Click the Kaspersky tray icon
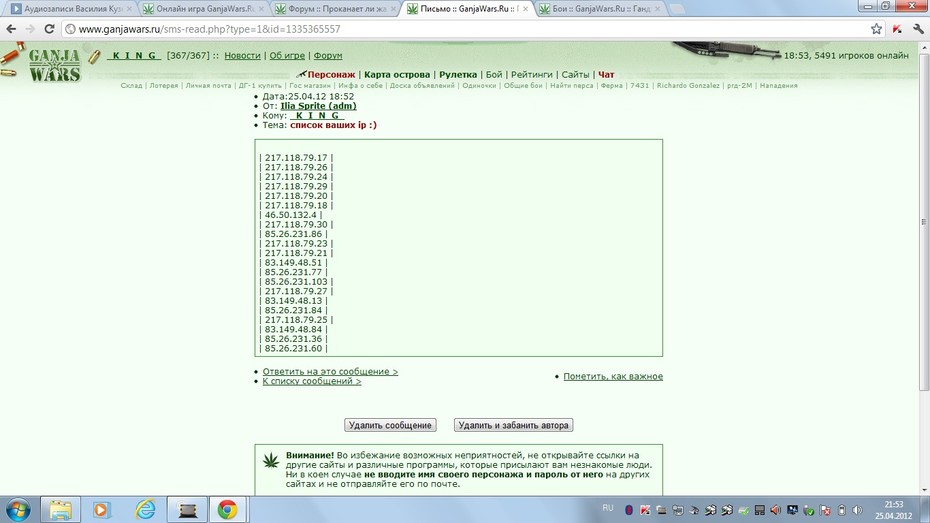 (x=645, y=510)
